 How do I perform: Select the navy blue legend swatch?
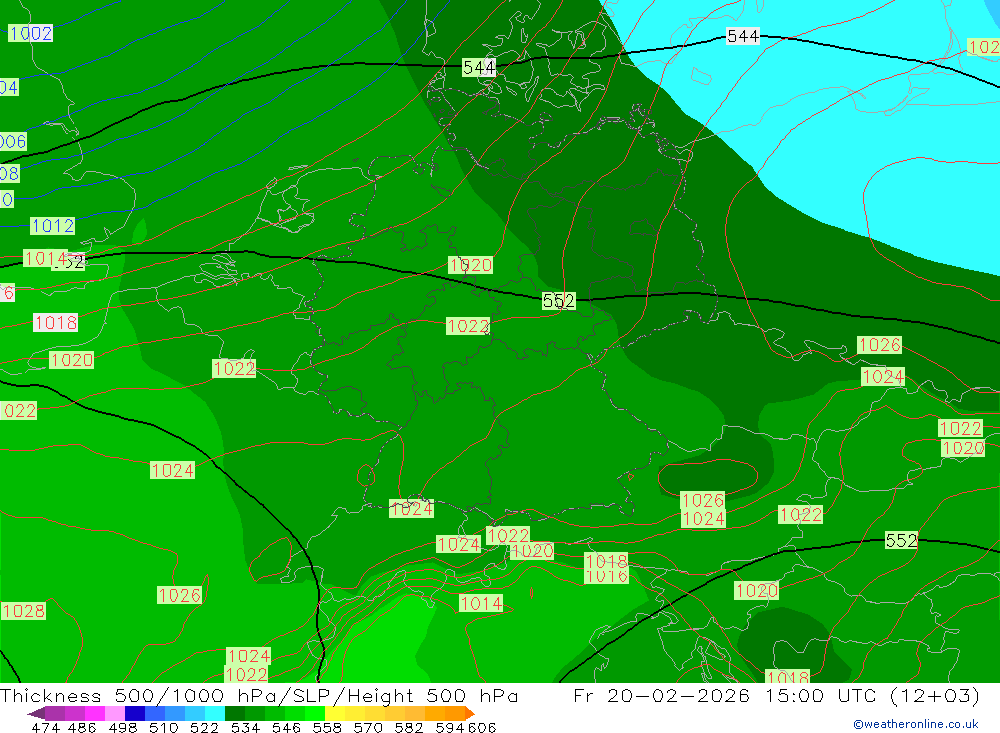135,713
